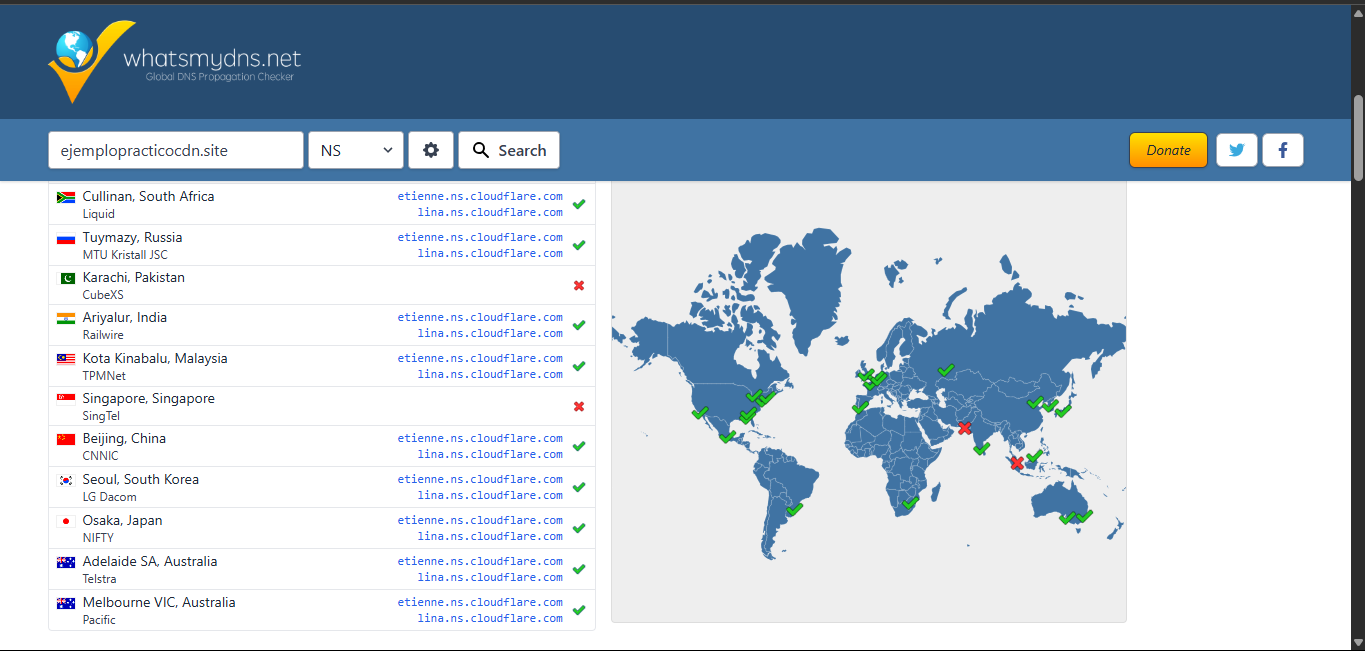
Task: Click the South Africa flag icon
Action: point(66,197)
